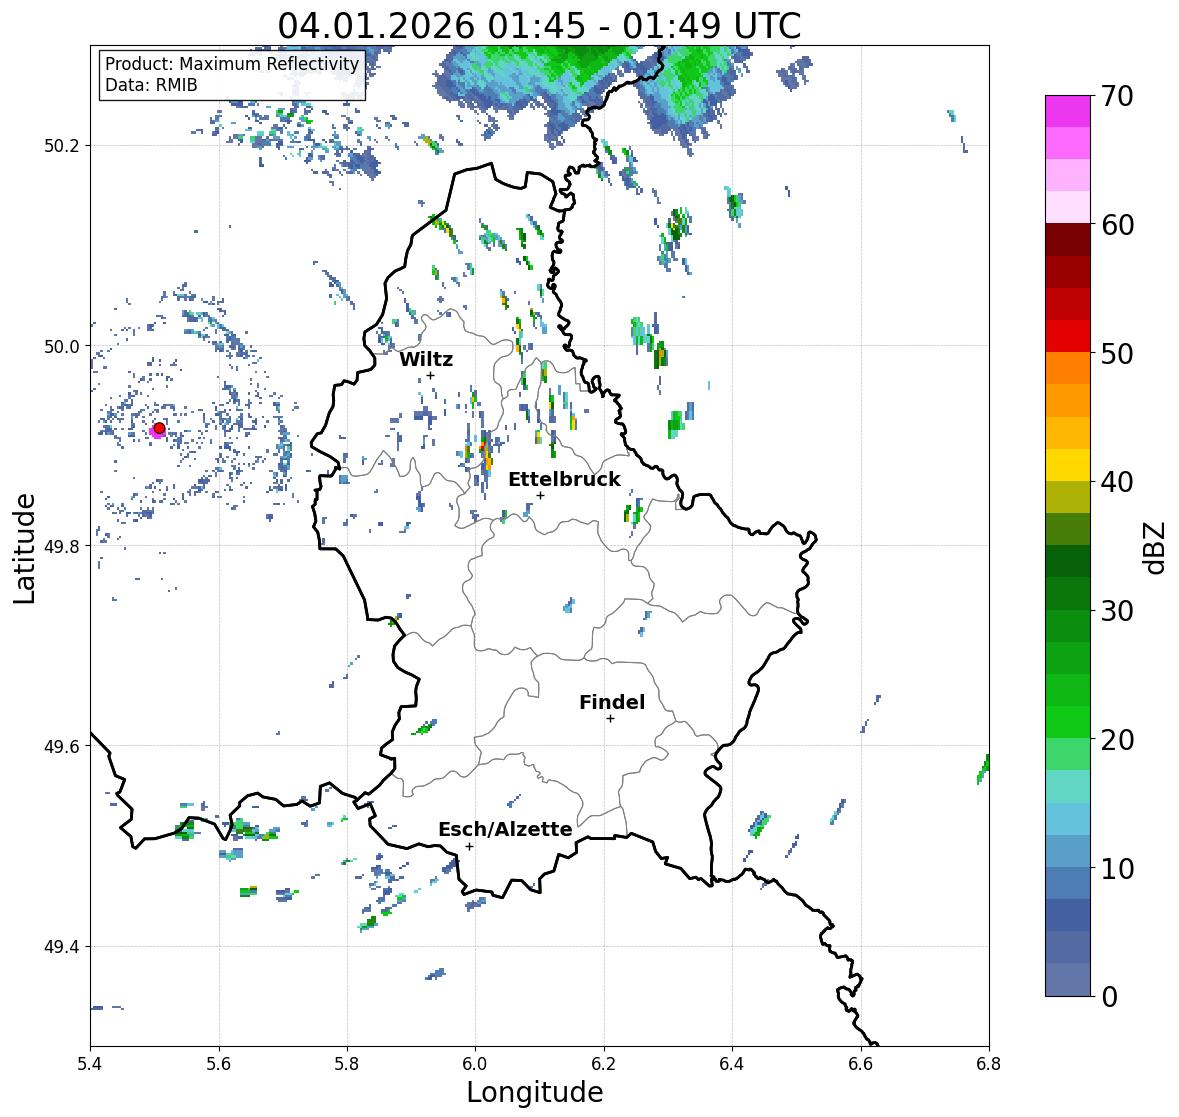Click the 50.0 latitude tick label
Screen dimensions: 1179x1117
tap(62, 347)
